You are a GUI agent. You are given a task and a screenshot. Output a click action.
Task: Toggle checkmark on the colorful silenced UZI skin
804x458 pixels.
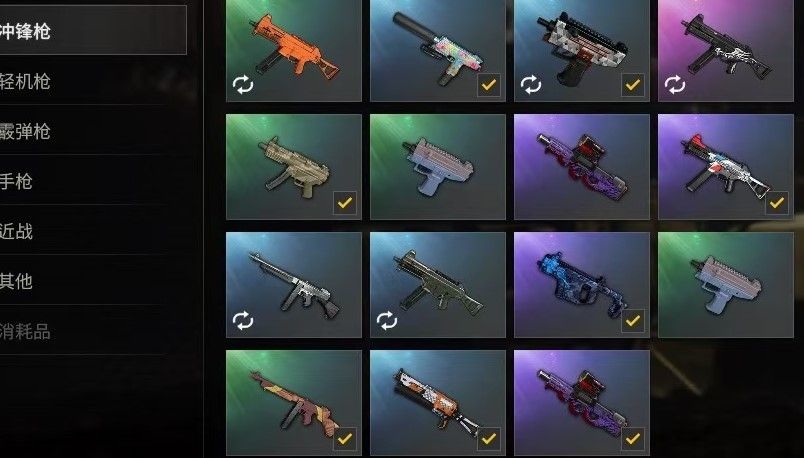point(489,85)
